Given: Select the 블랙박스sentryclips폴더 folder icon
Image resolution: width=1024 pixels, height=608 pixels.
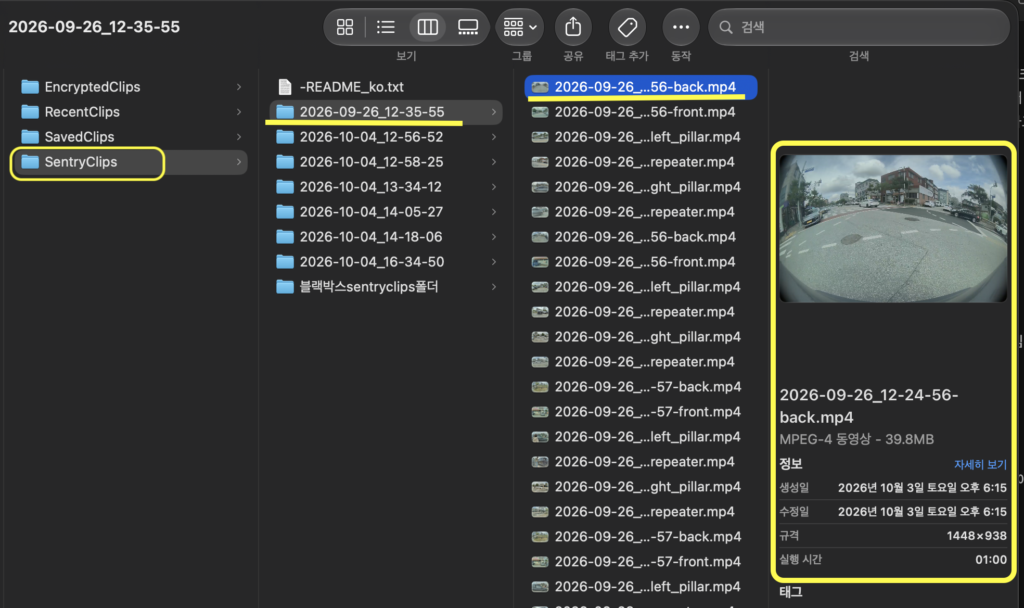Looking at the screenshot, I should click(285, 287).
